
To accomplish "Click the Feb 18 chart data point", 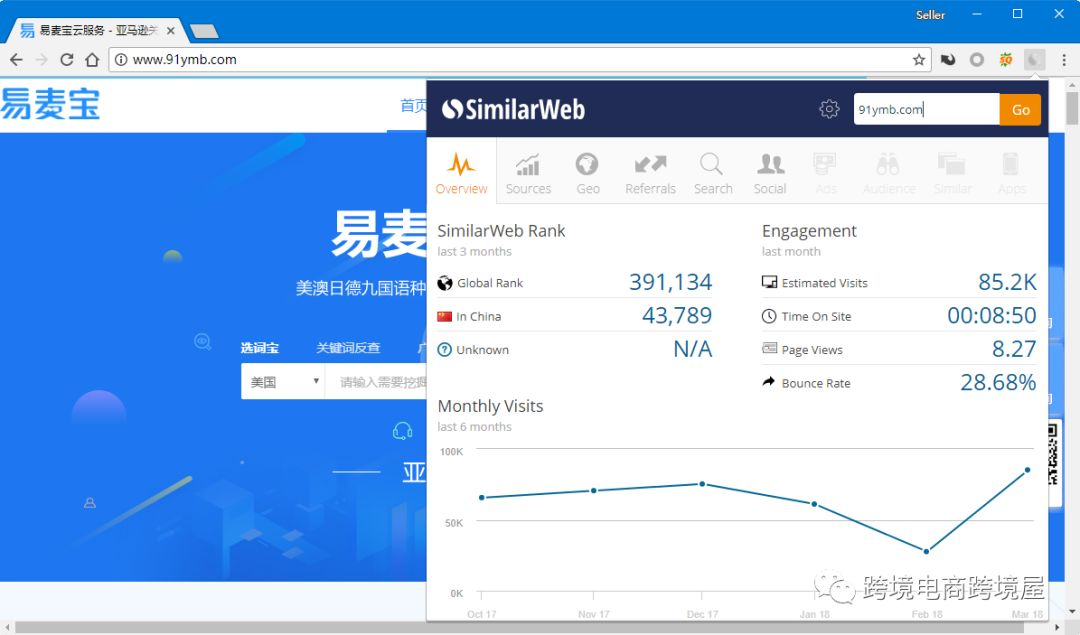I will tap(926, 551).
